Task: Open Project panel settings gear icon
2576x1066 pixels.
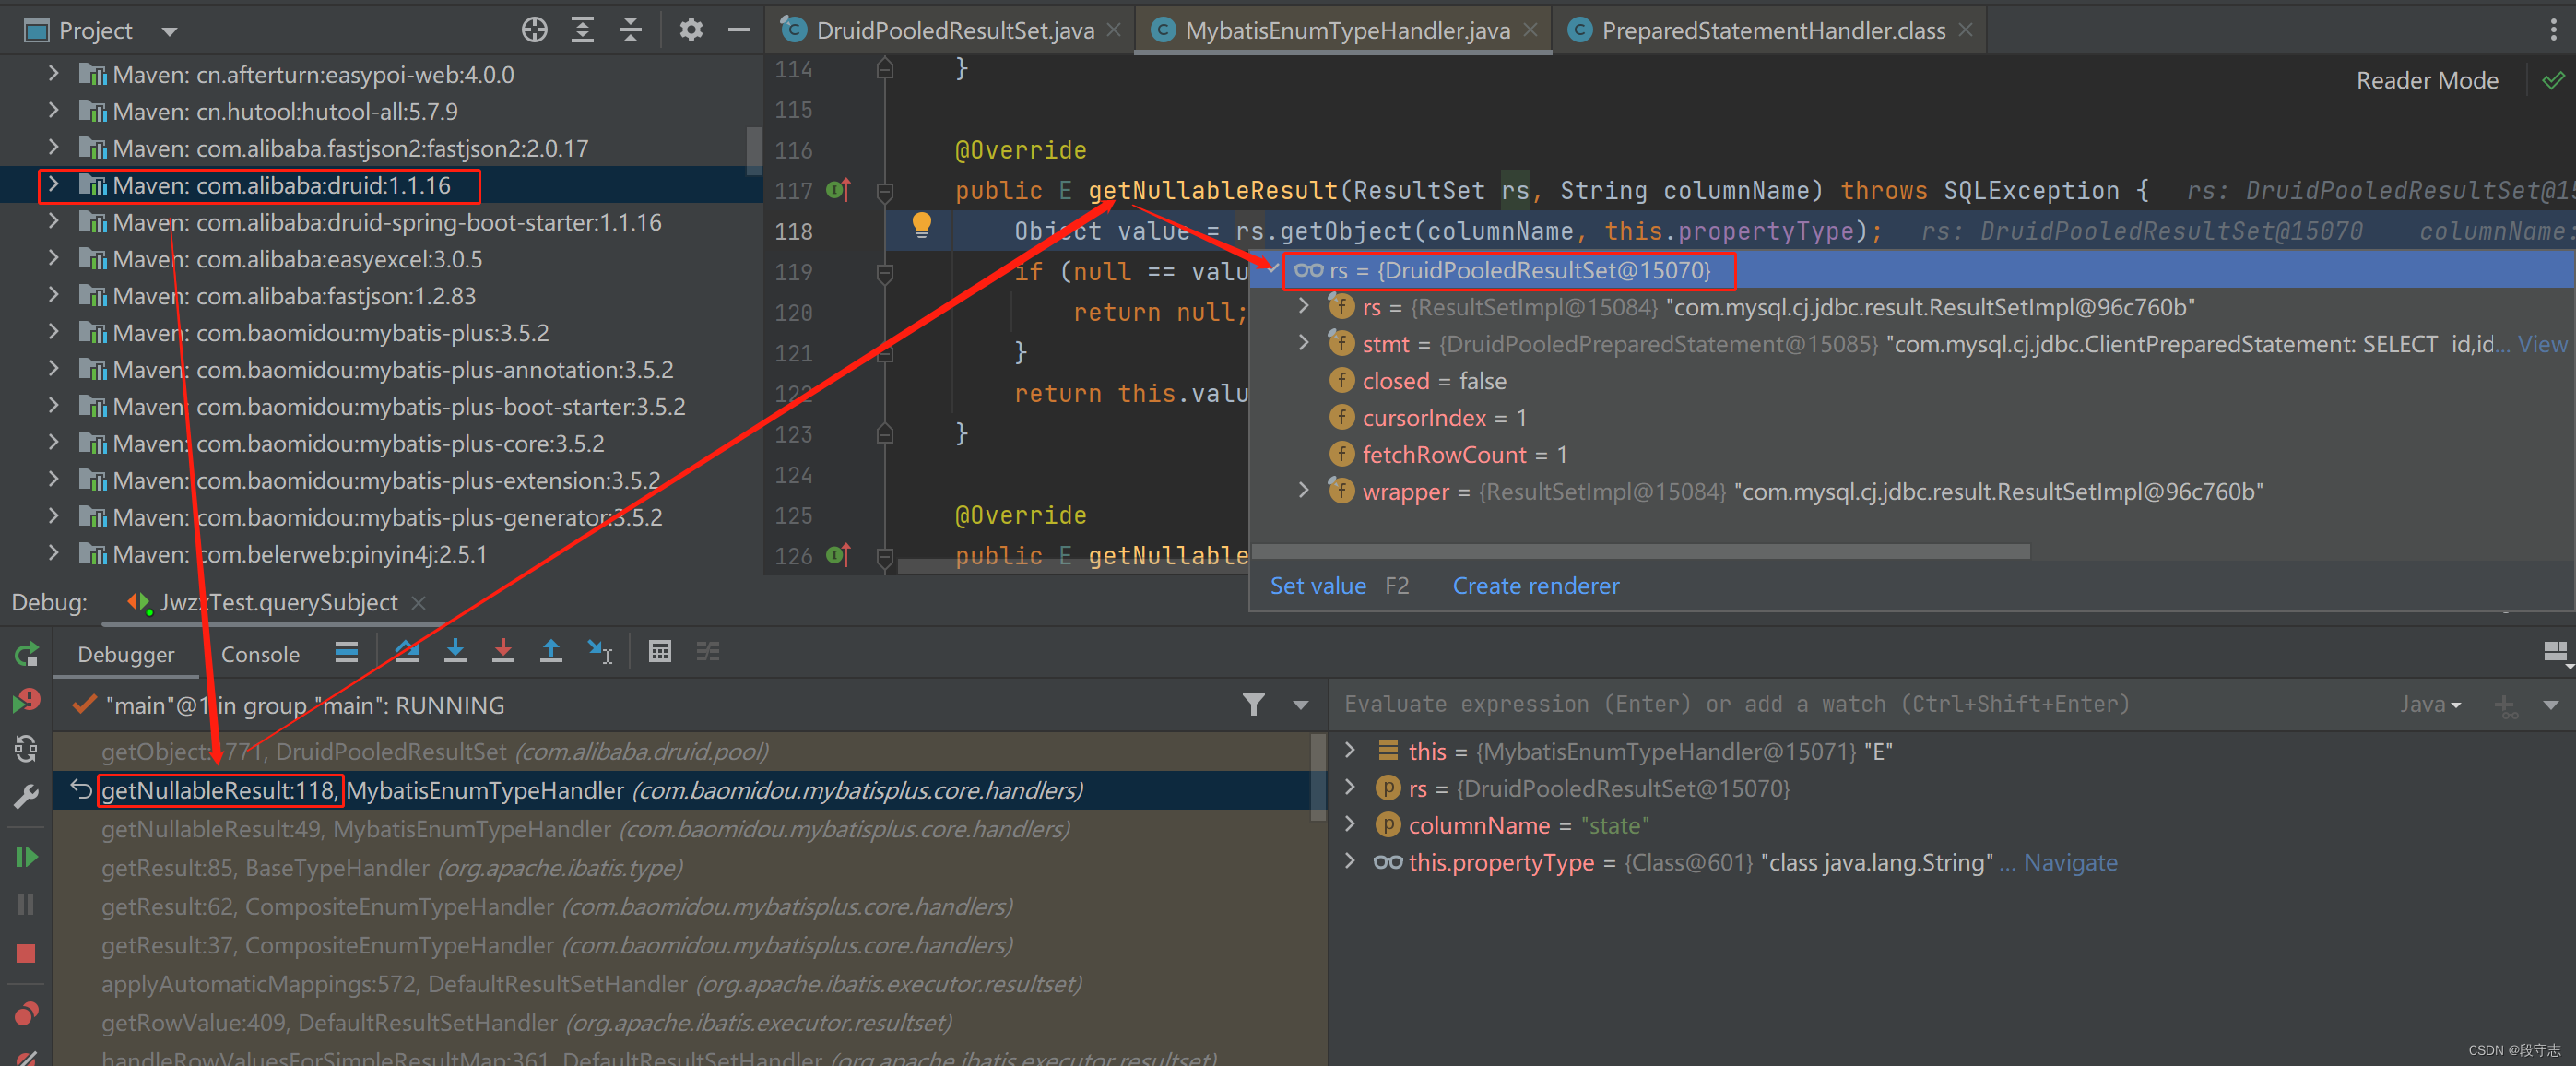Action: pyautogui.click(x=691, y=30)
